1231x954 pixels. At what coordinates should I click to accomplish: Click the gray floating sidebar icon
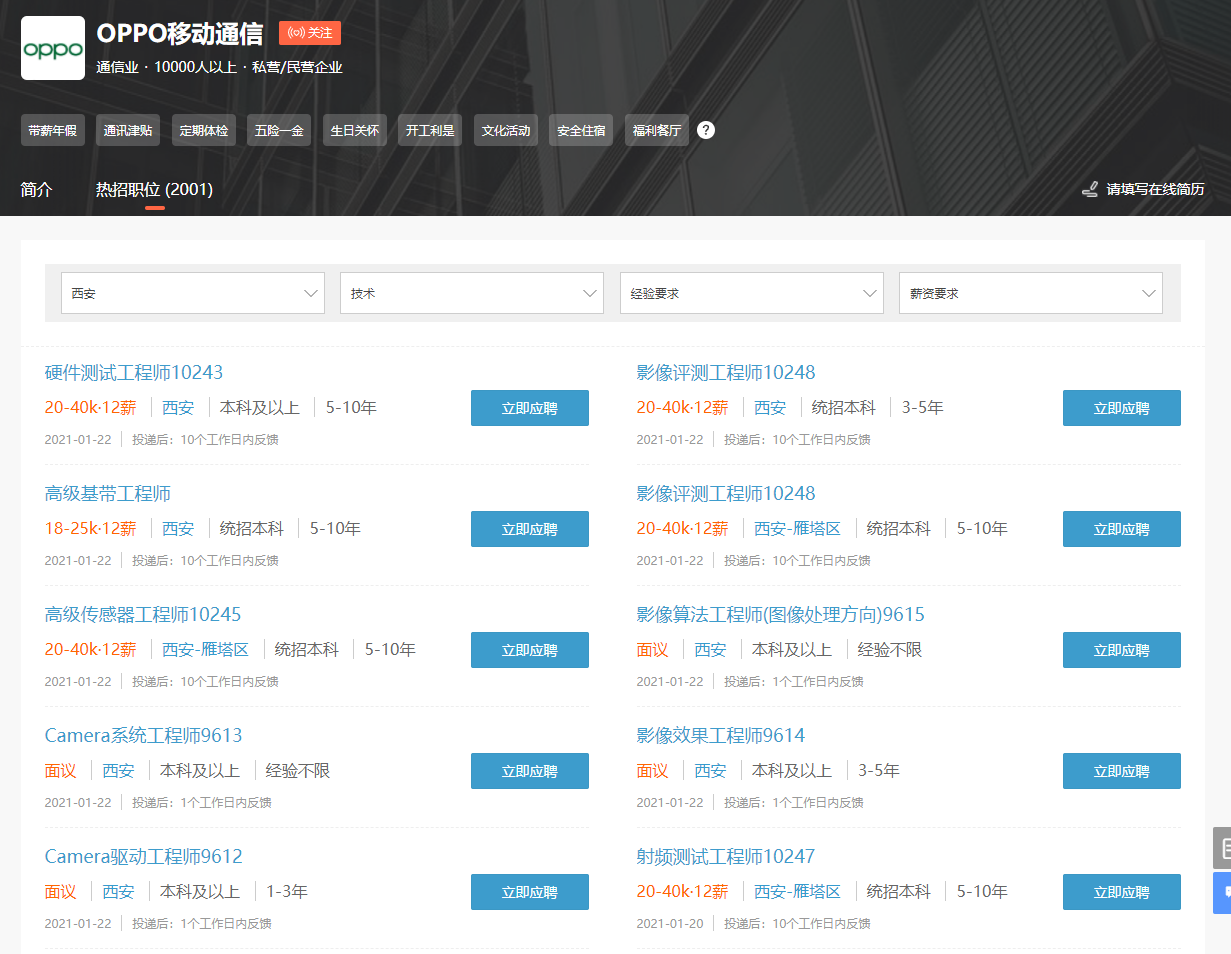[1222, 847]
